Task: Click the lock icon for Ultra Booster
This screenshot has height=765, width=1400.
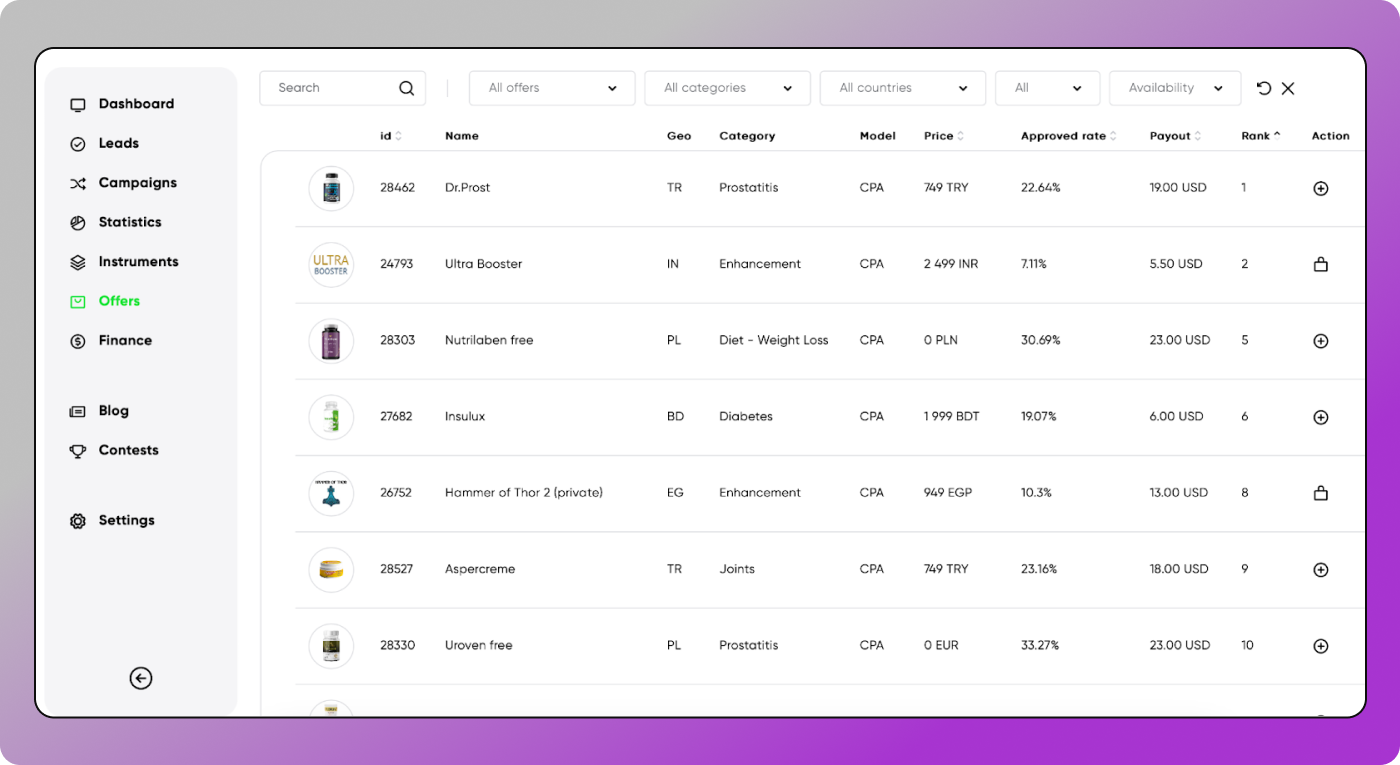Action: click(x=1320, y=265)
